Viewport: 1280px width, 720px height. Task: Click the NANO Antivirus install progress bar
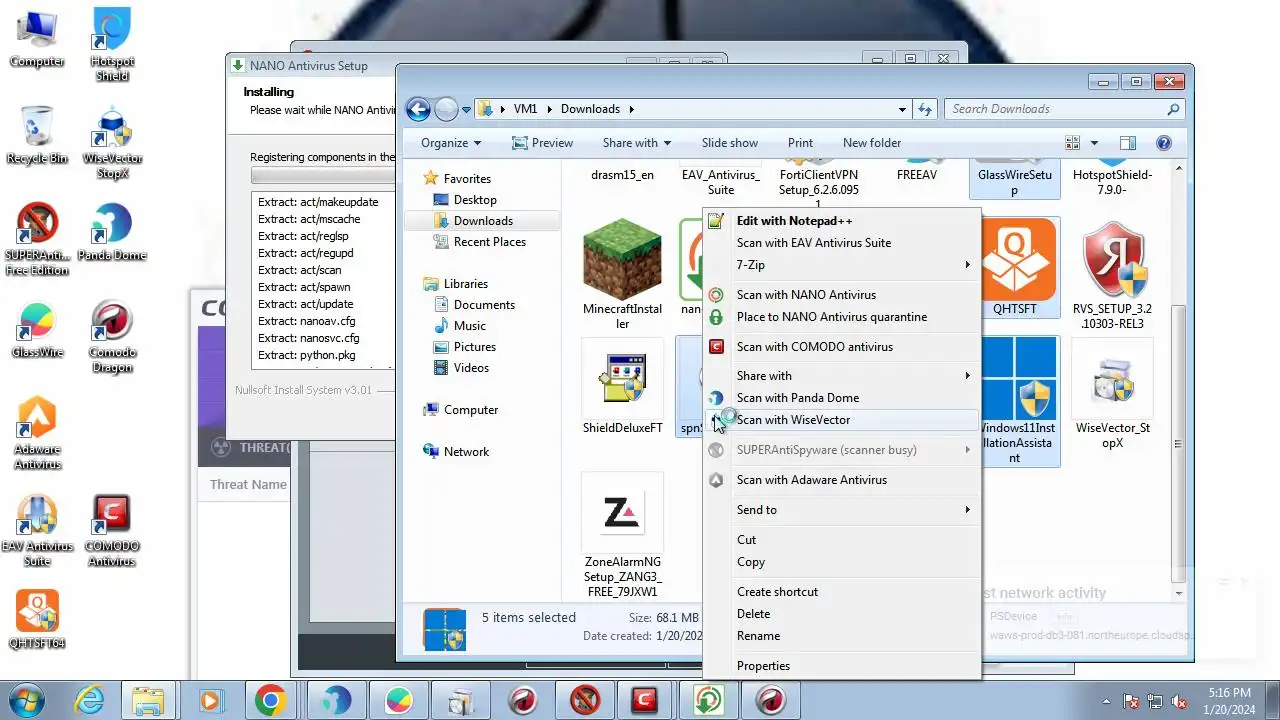tap(323, 176)
